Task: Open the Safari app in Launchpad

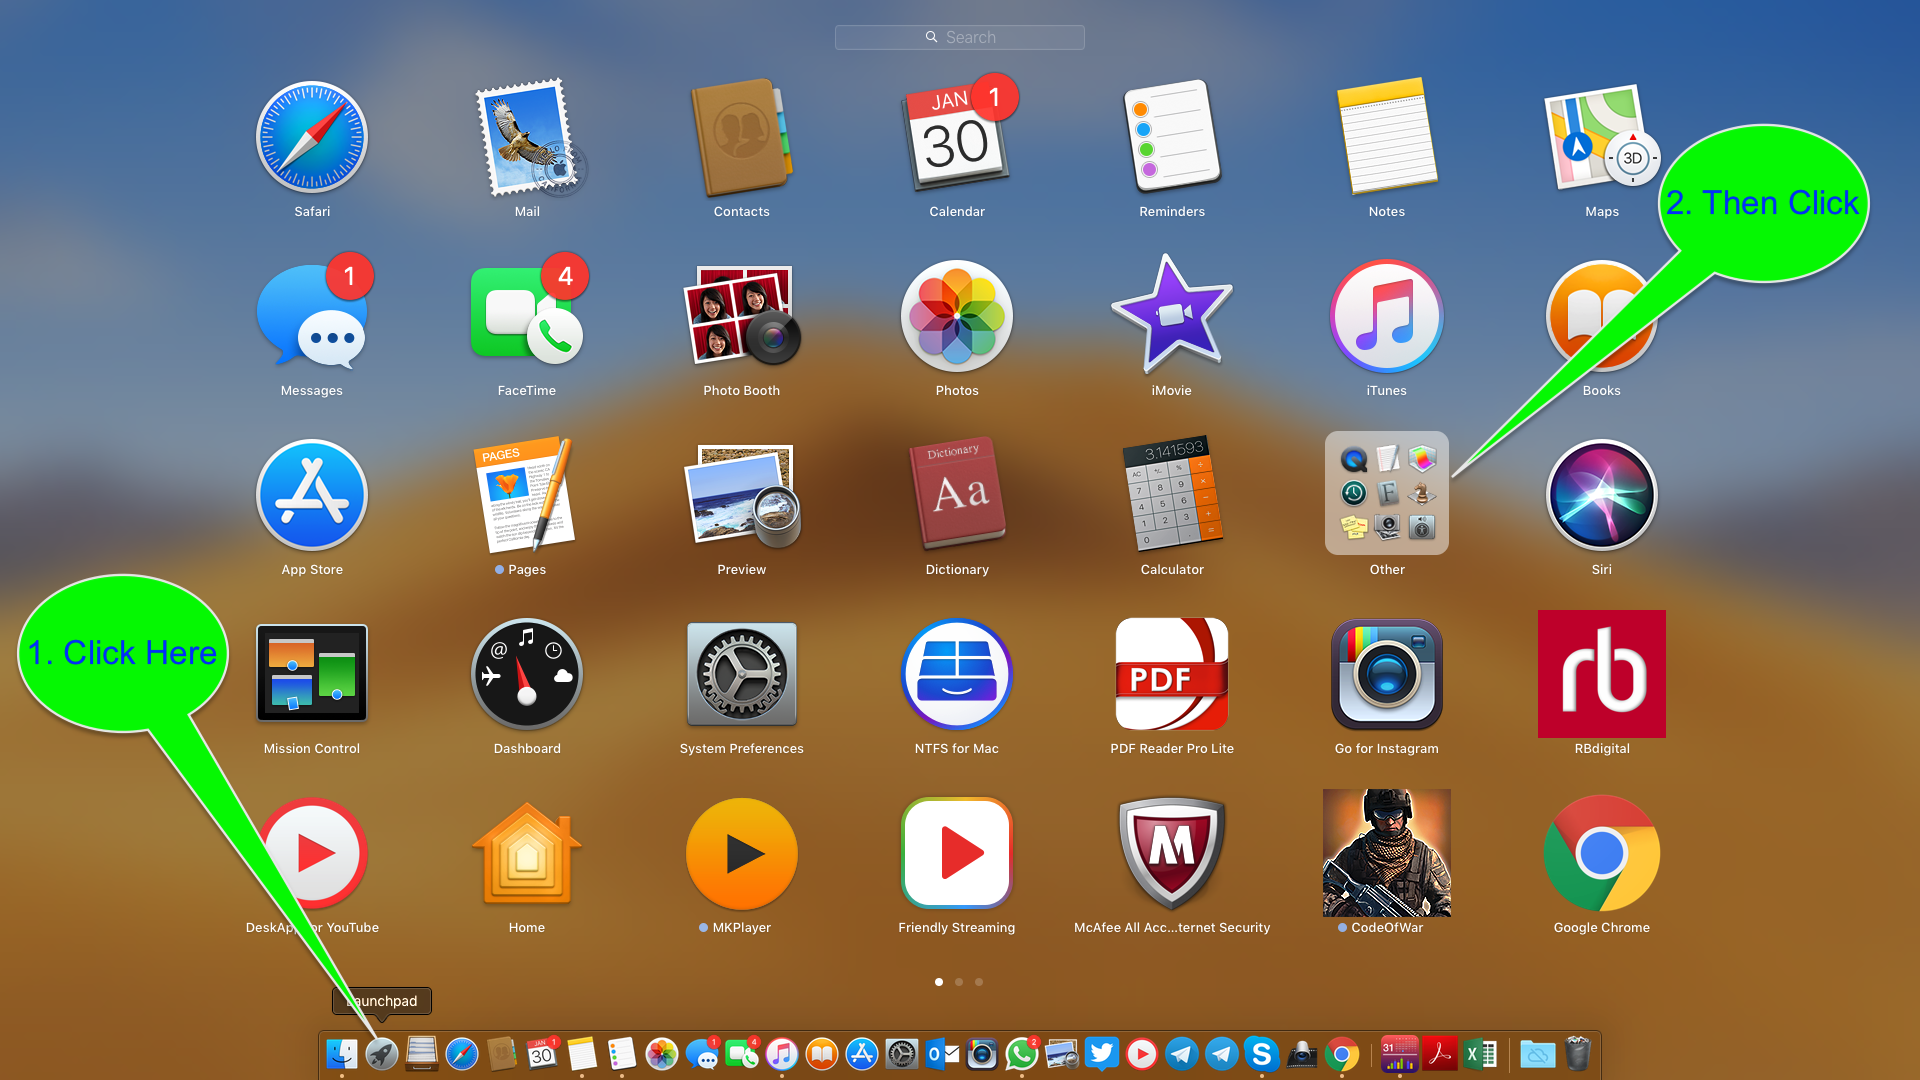Action: pos(312,137)
